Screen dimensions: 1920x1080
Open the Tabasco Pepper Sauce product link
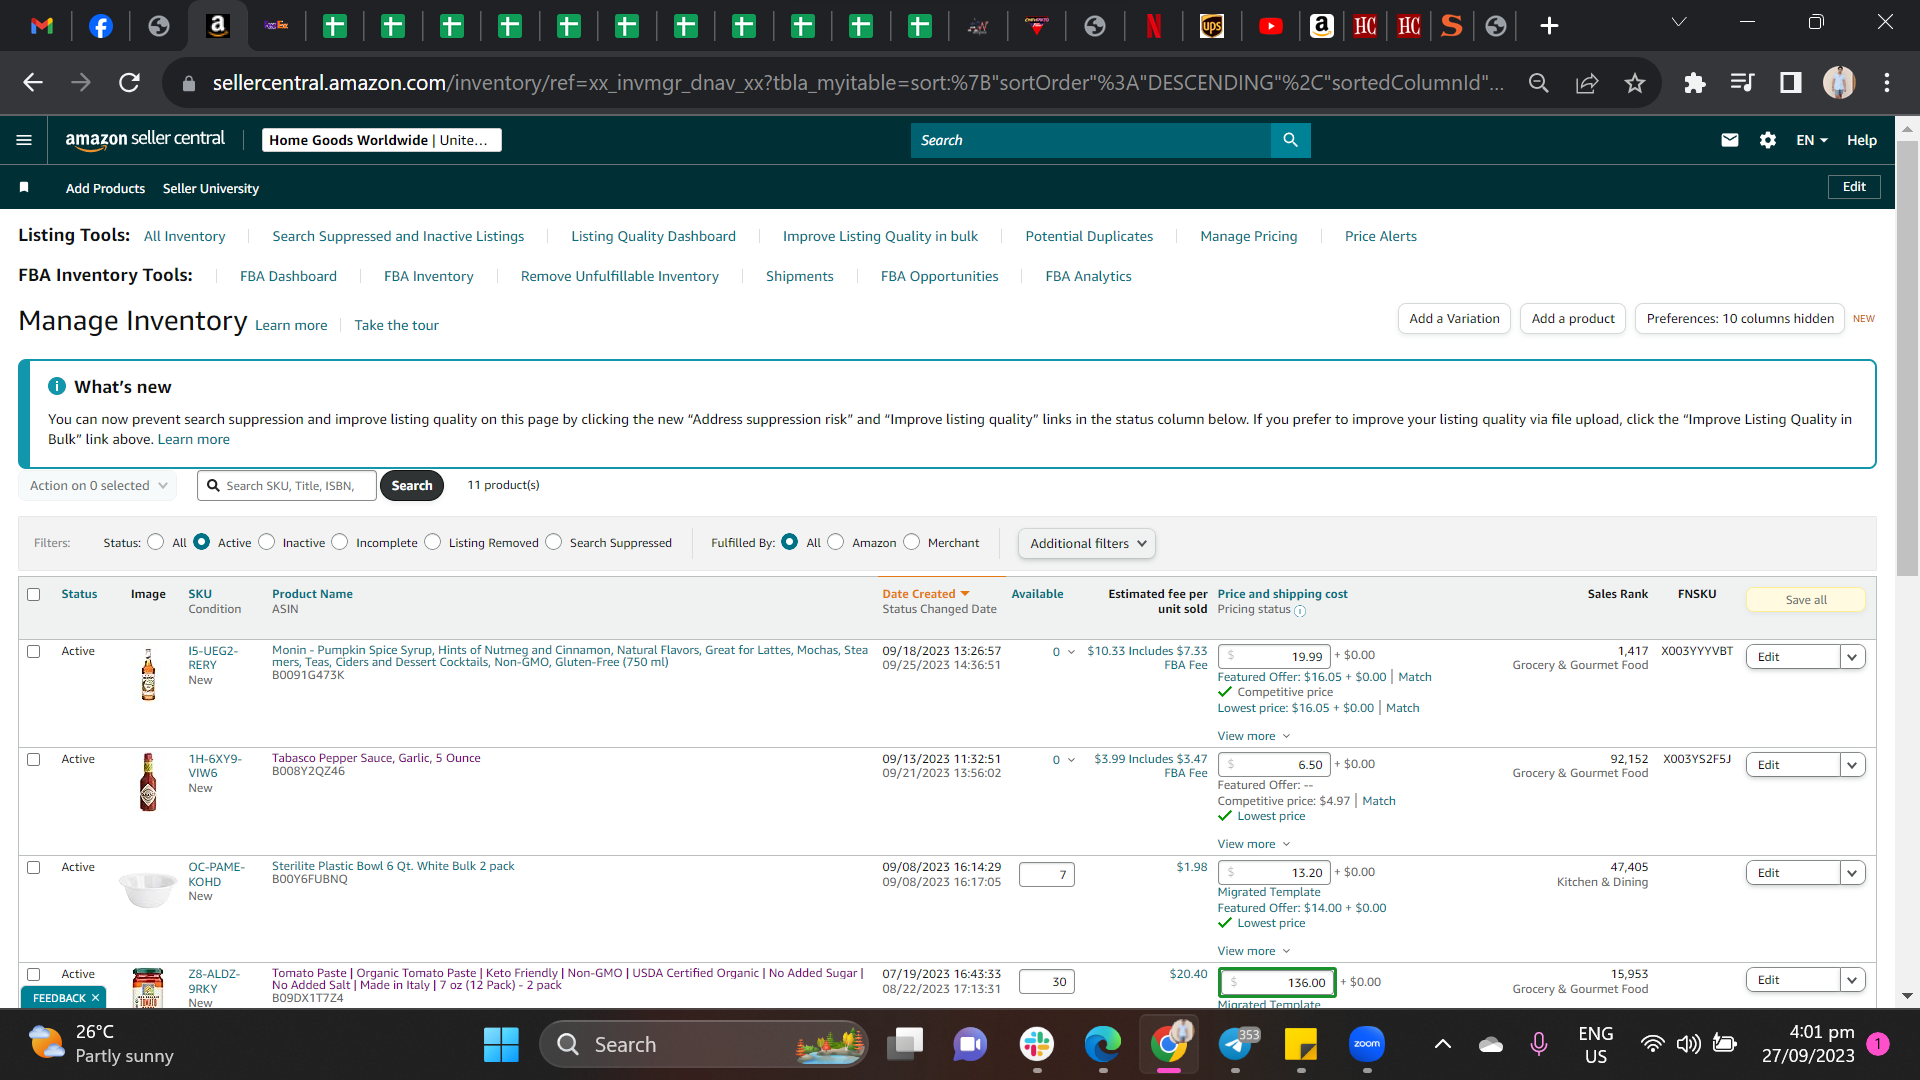coord(376,758)
